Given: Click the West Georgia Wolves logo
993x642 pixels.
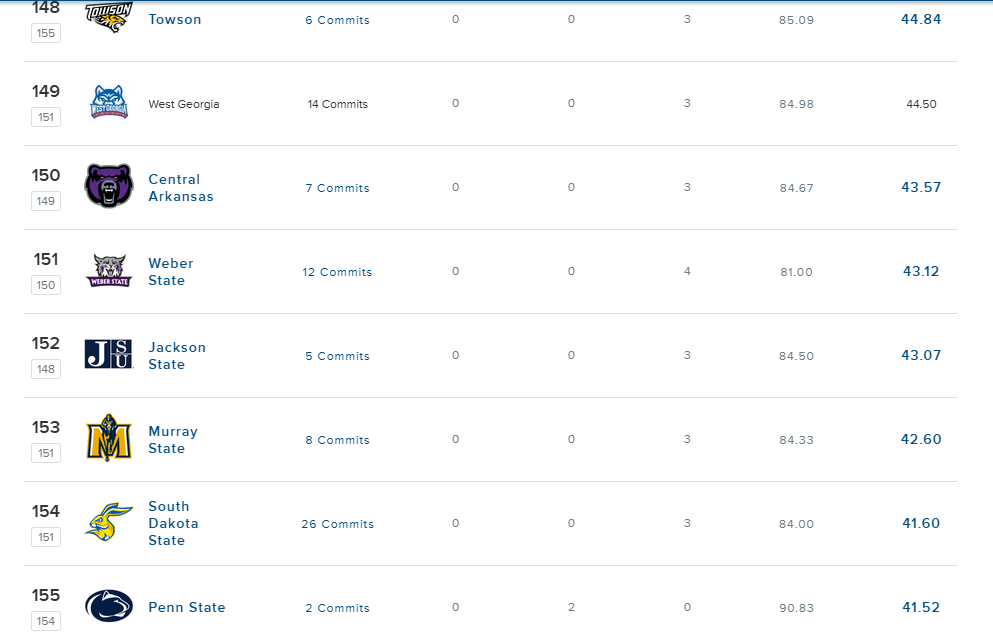Looking at the screenshot, I should point(109,102).
